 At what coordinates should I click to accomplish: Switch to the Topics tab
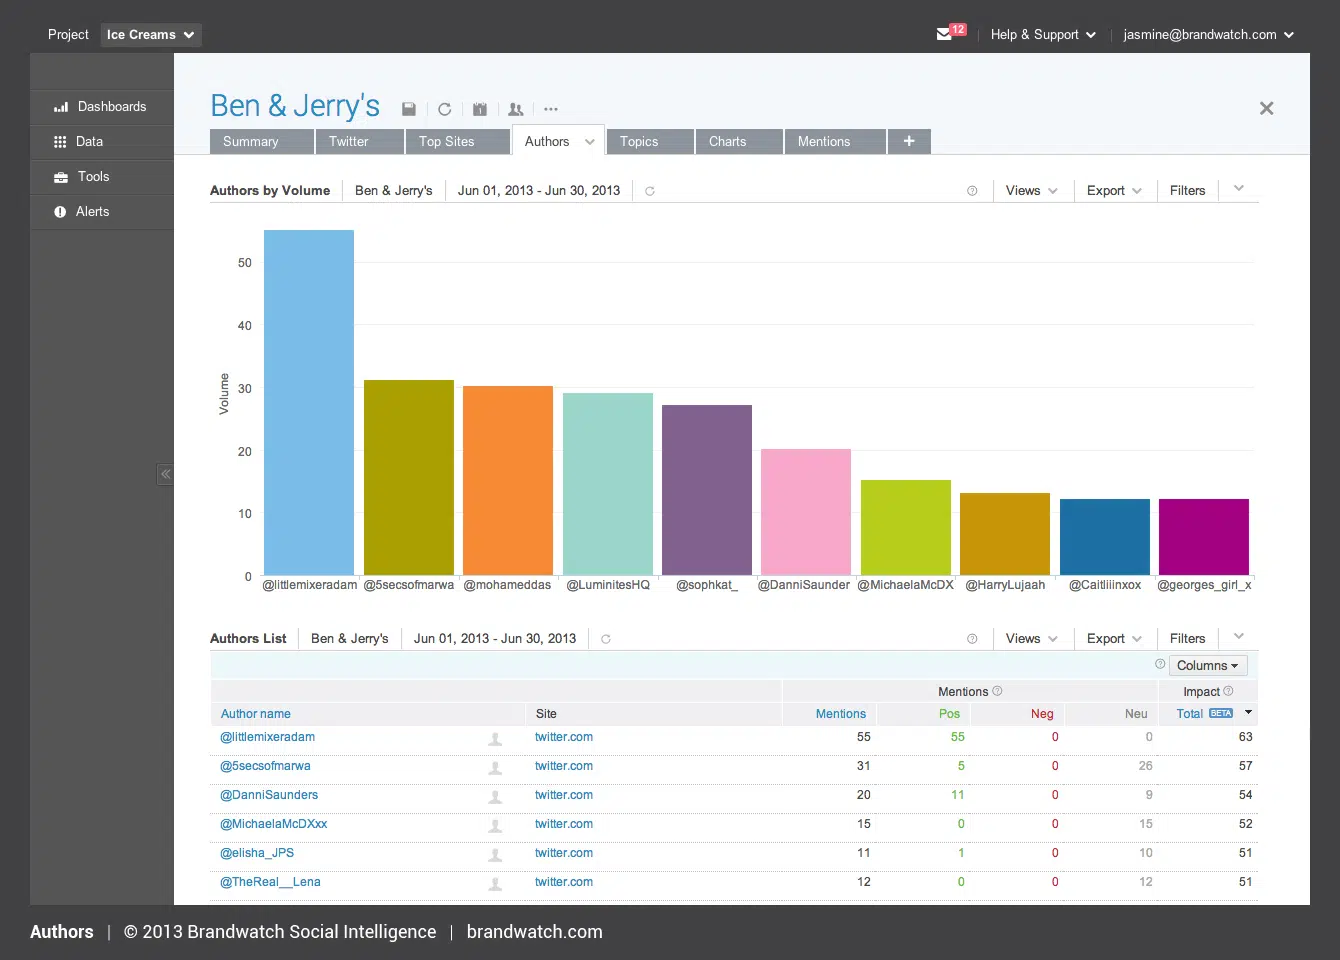pyautogui.click(x=639, y=142)
